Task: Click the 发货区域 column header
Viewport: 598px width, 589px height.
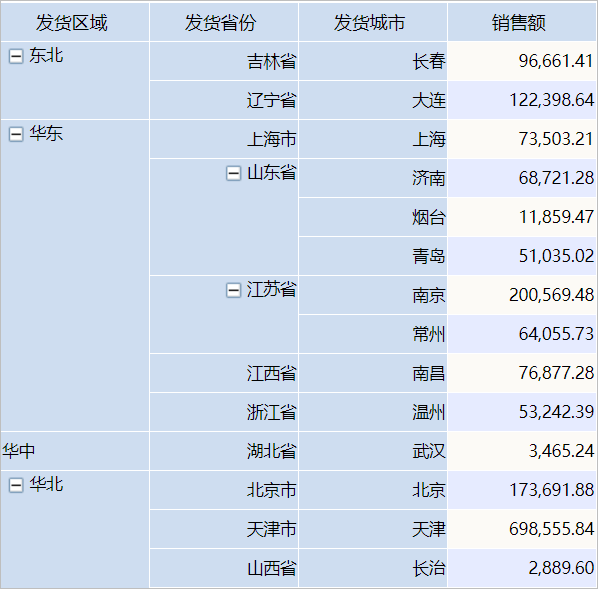Action: pos(75,21)
